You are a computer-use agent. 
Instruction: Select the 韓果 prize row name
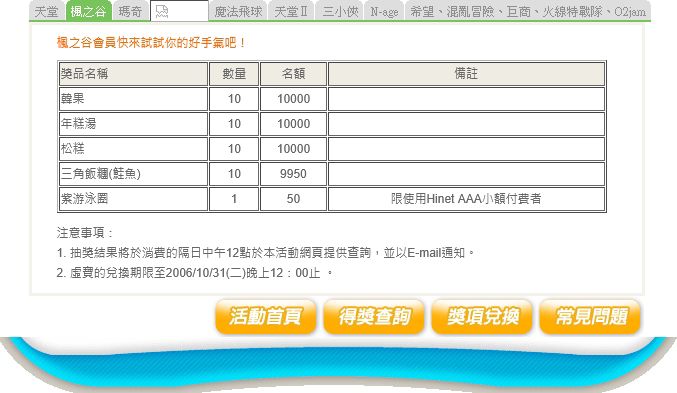[133, 99]
